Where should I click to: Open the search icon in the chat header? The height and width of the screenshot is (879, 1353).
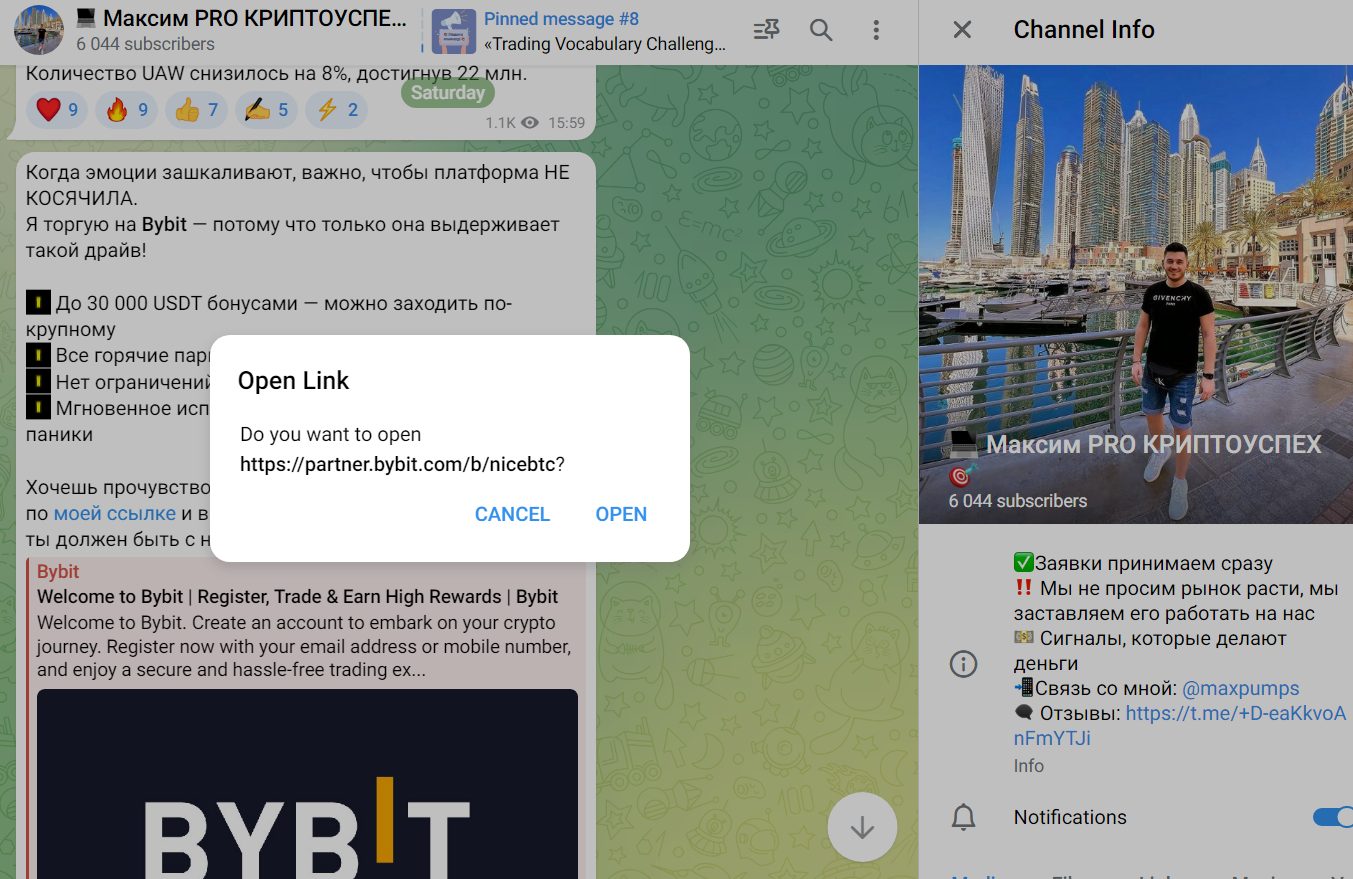(x=821, y=30)
